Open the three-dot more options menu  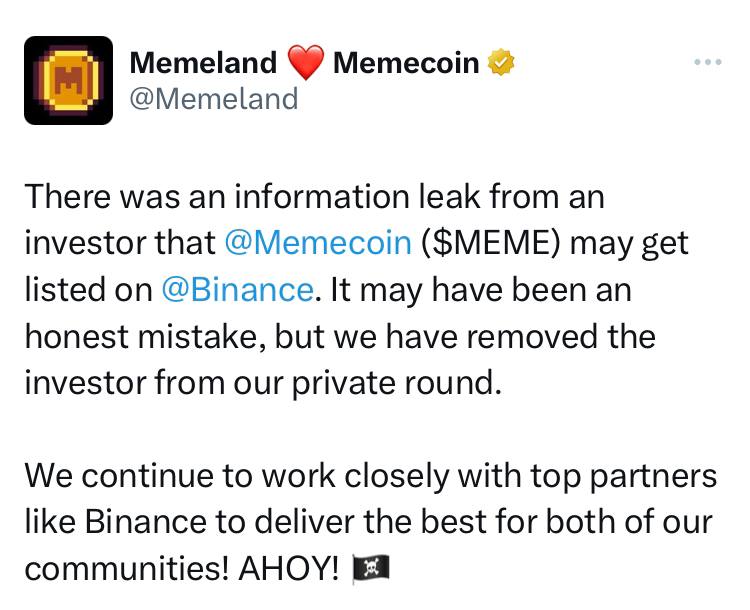coord(707,62)
